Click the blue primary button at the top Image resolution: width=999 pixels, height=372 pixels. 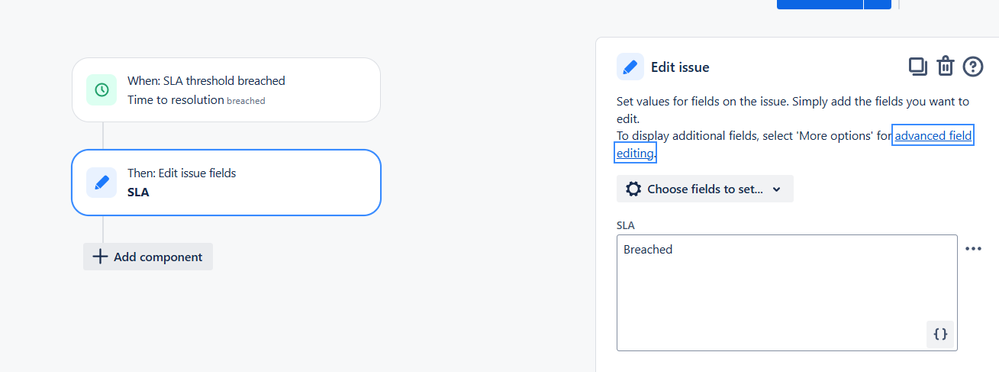pyautogui.click(x=820, y=4)
